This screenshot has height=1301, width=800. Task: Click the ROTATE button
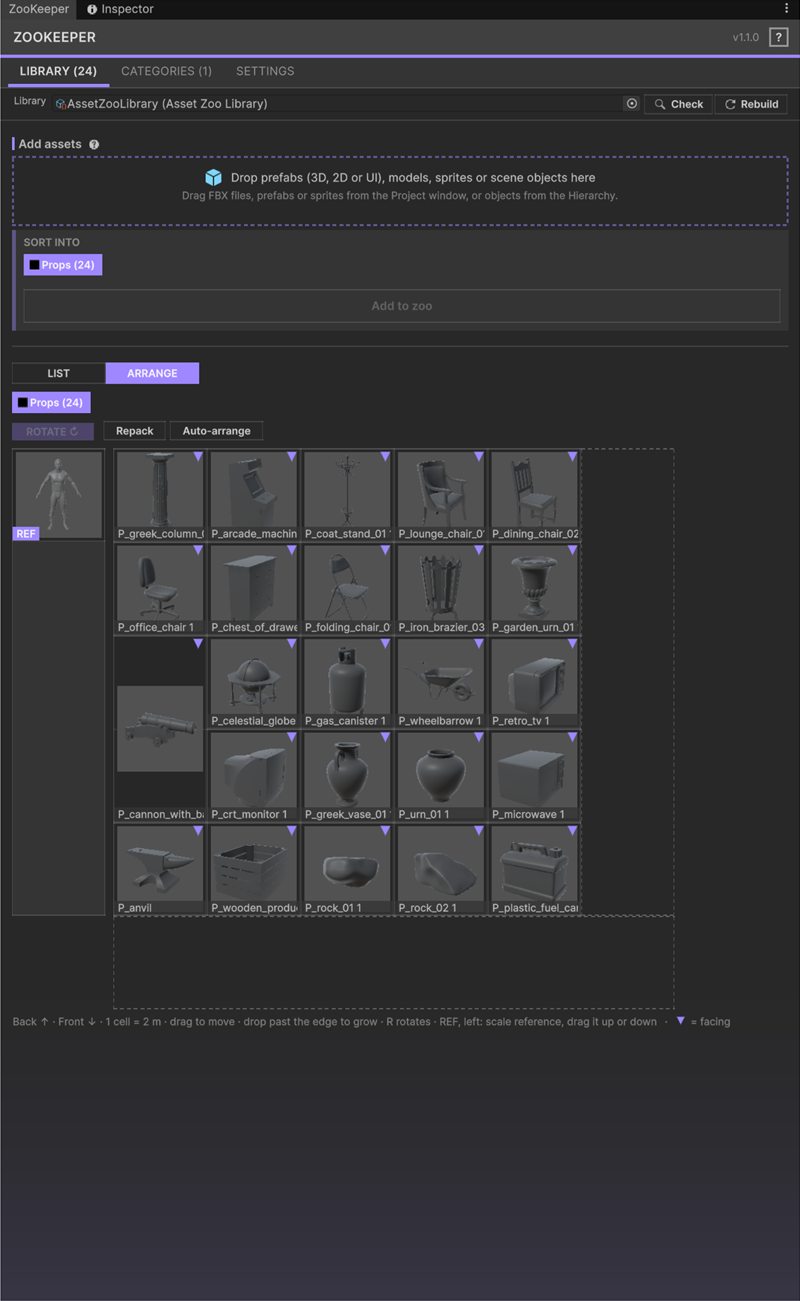[x=53, y=431]
